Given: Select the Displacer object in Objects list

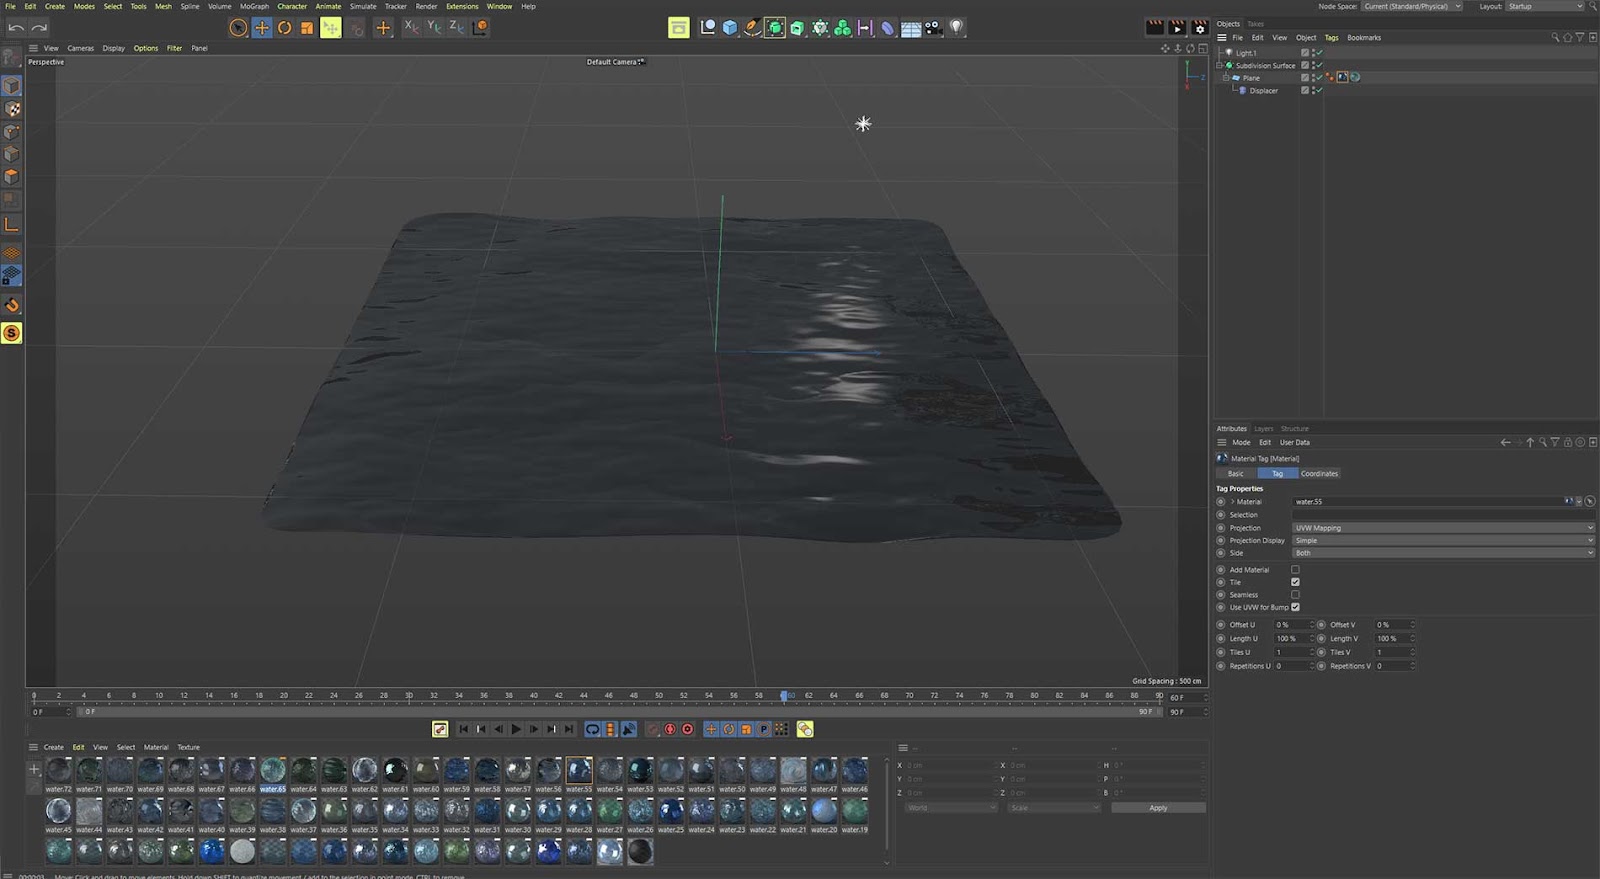Looking at the screenshot, I should (x=1263, y=91).
